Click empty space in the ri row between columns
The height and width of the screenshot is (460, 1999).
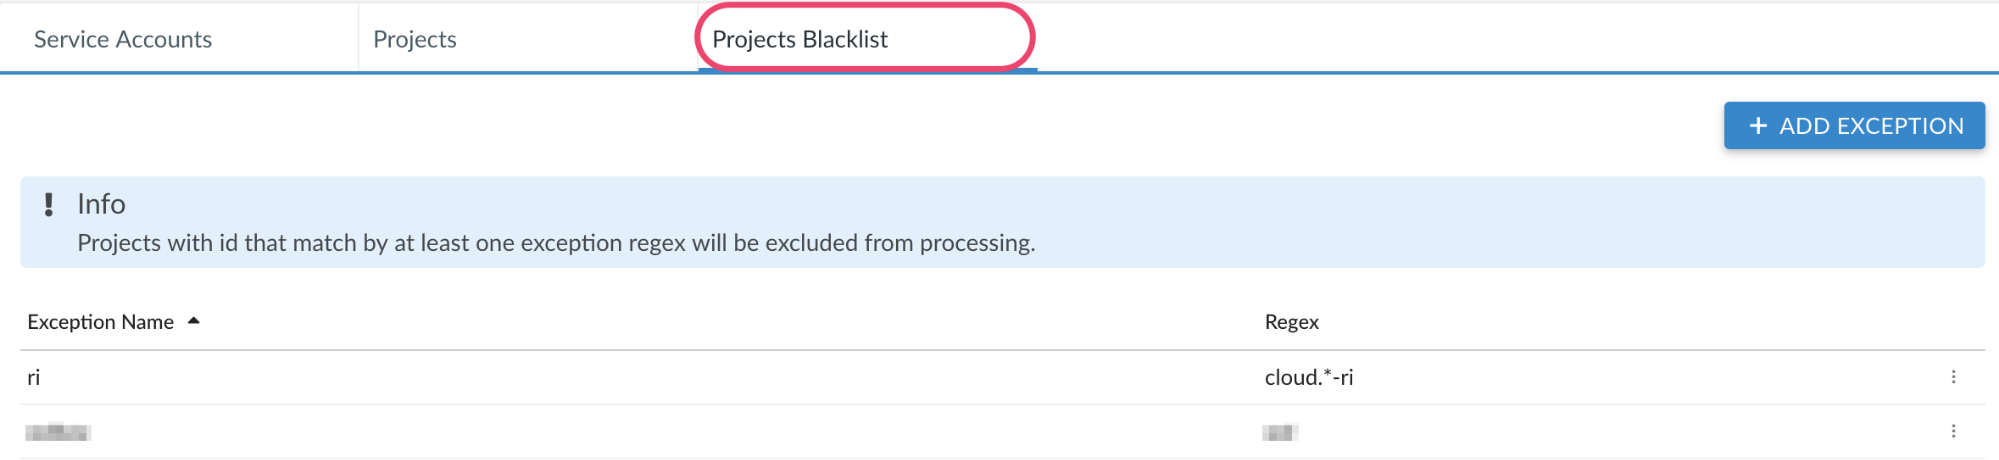[x=650, y=377]
